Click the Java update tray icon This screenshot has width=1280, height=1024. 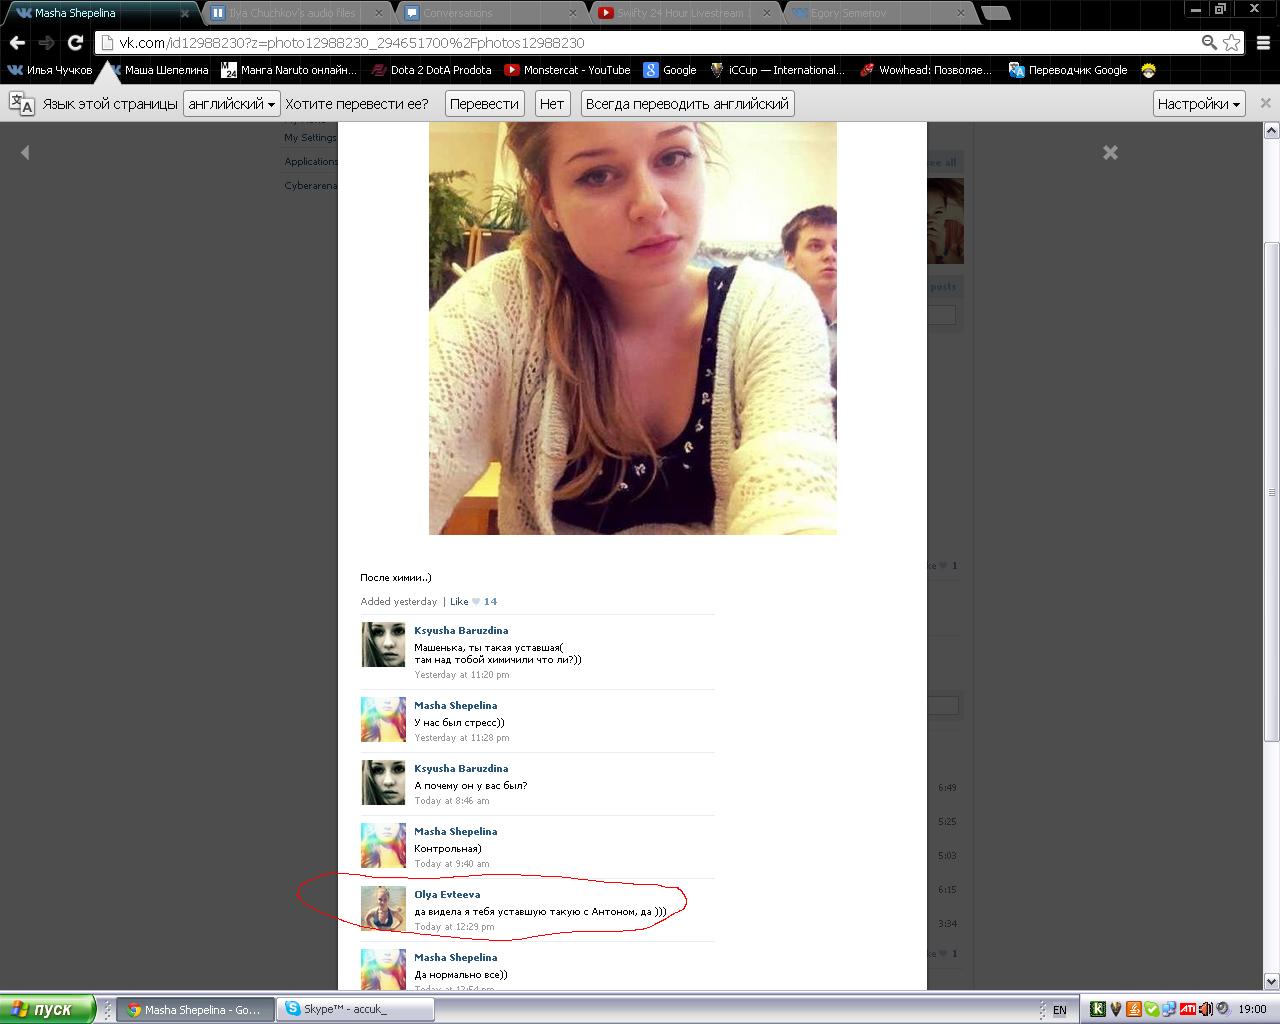pos(1134,1009)
